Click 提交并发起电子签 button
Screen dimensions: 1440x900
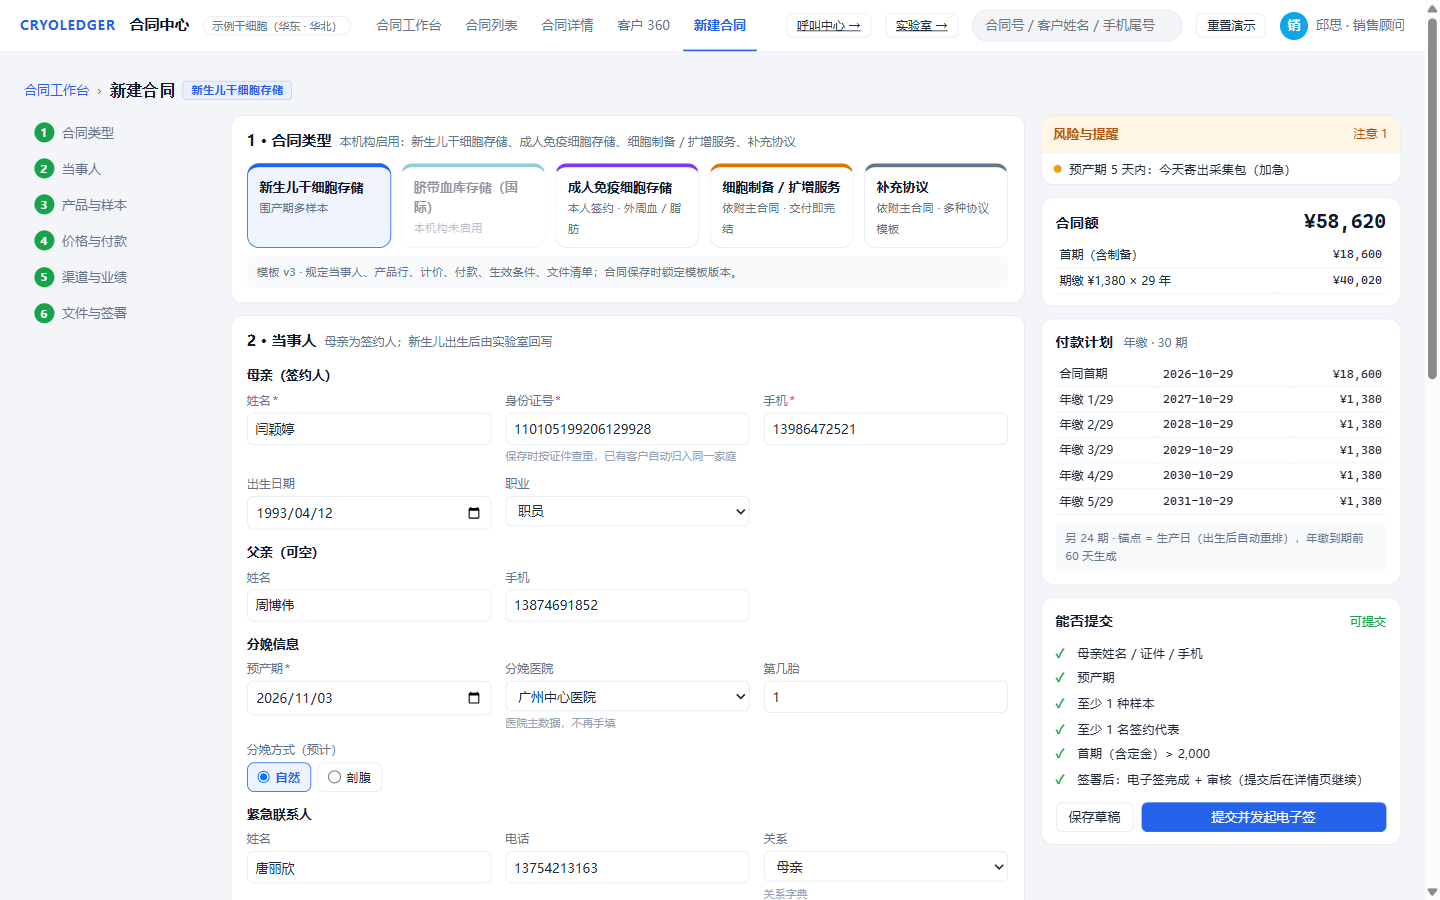pos(1264,817)
